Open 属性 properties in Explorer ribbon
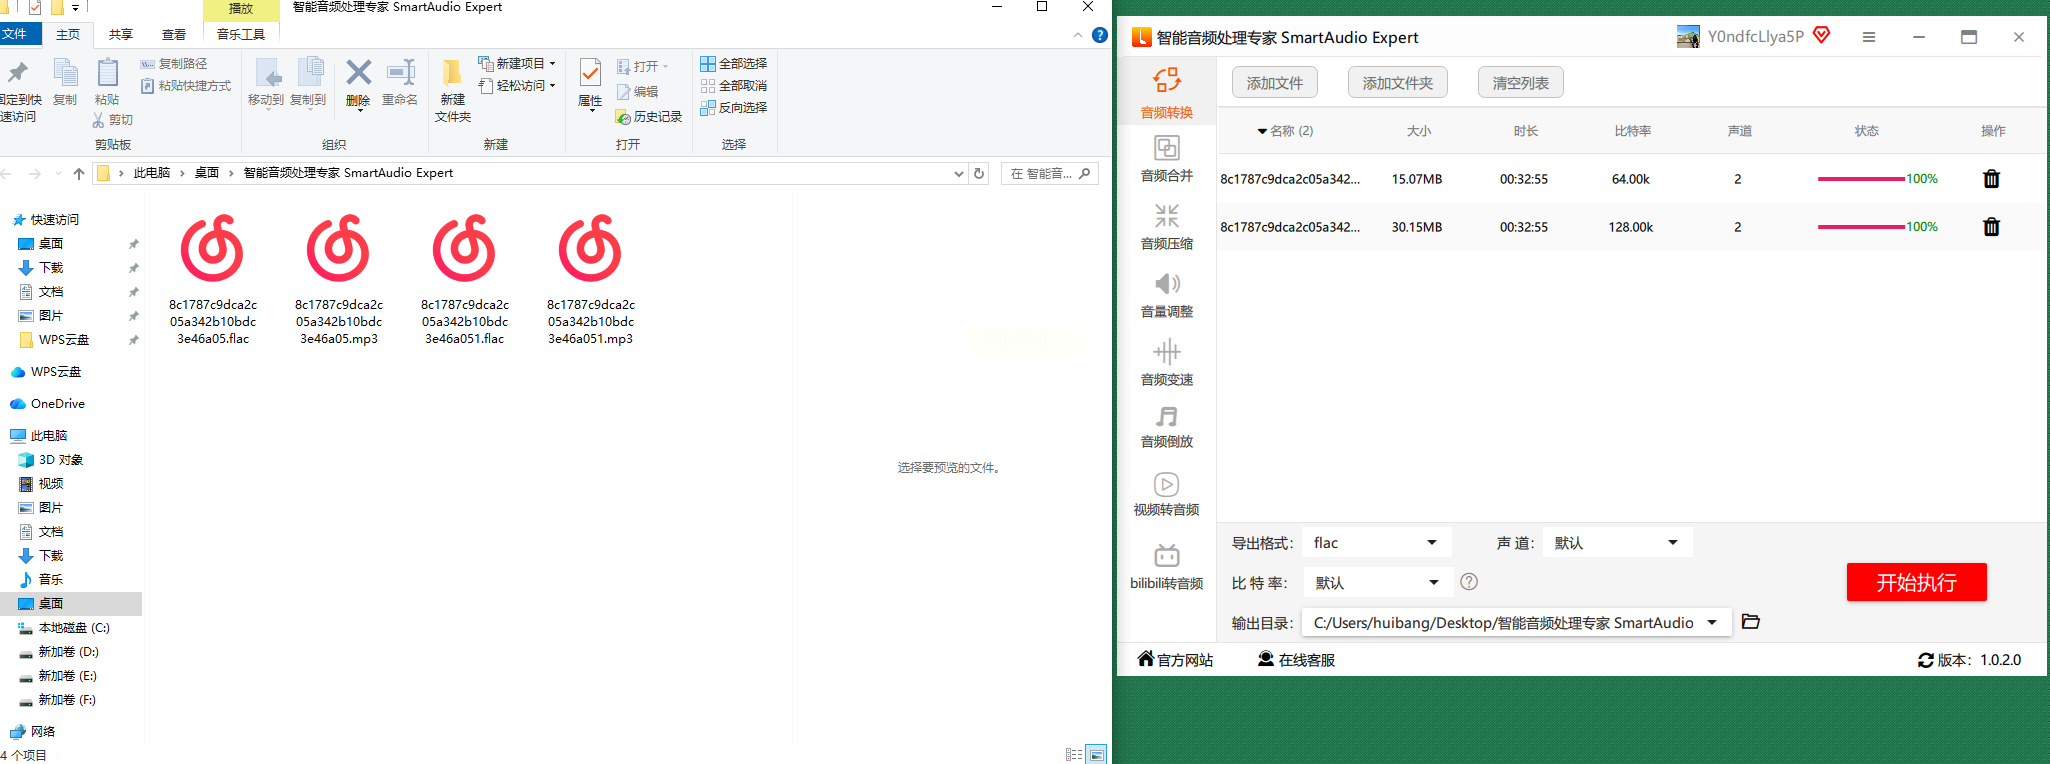Image resolution: width=2050 pixels, height=764 pixels. coord(590,84)
